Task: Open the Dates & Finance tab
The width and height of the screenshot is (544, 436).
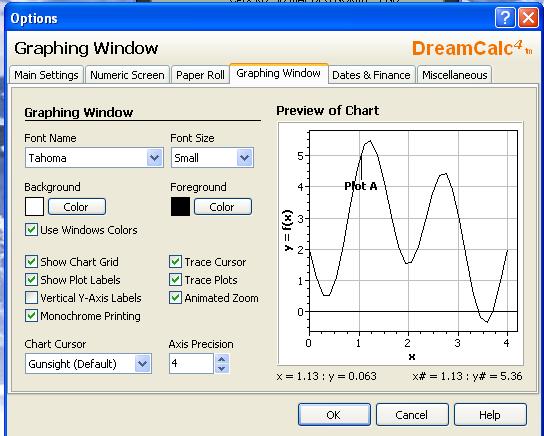Action: point(371,75)
